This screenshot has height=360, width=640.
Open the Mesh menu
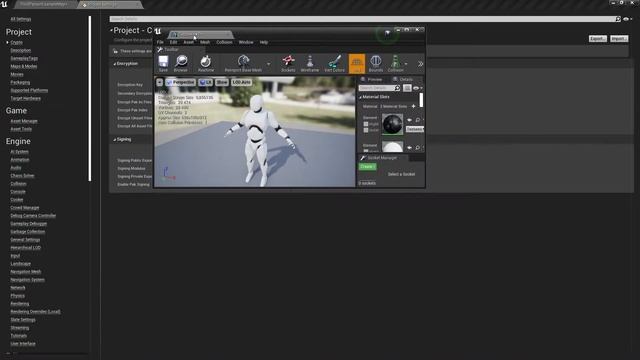205,42
